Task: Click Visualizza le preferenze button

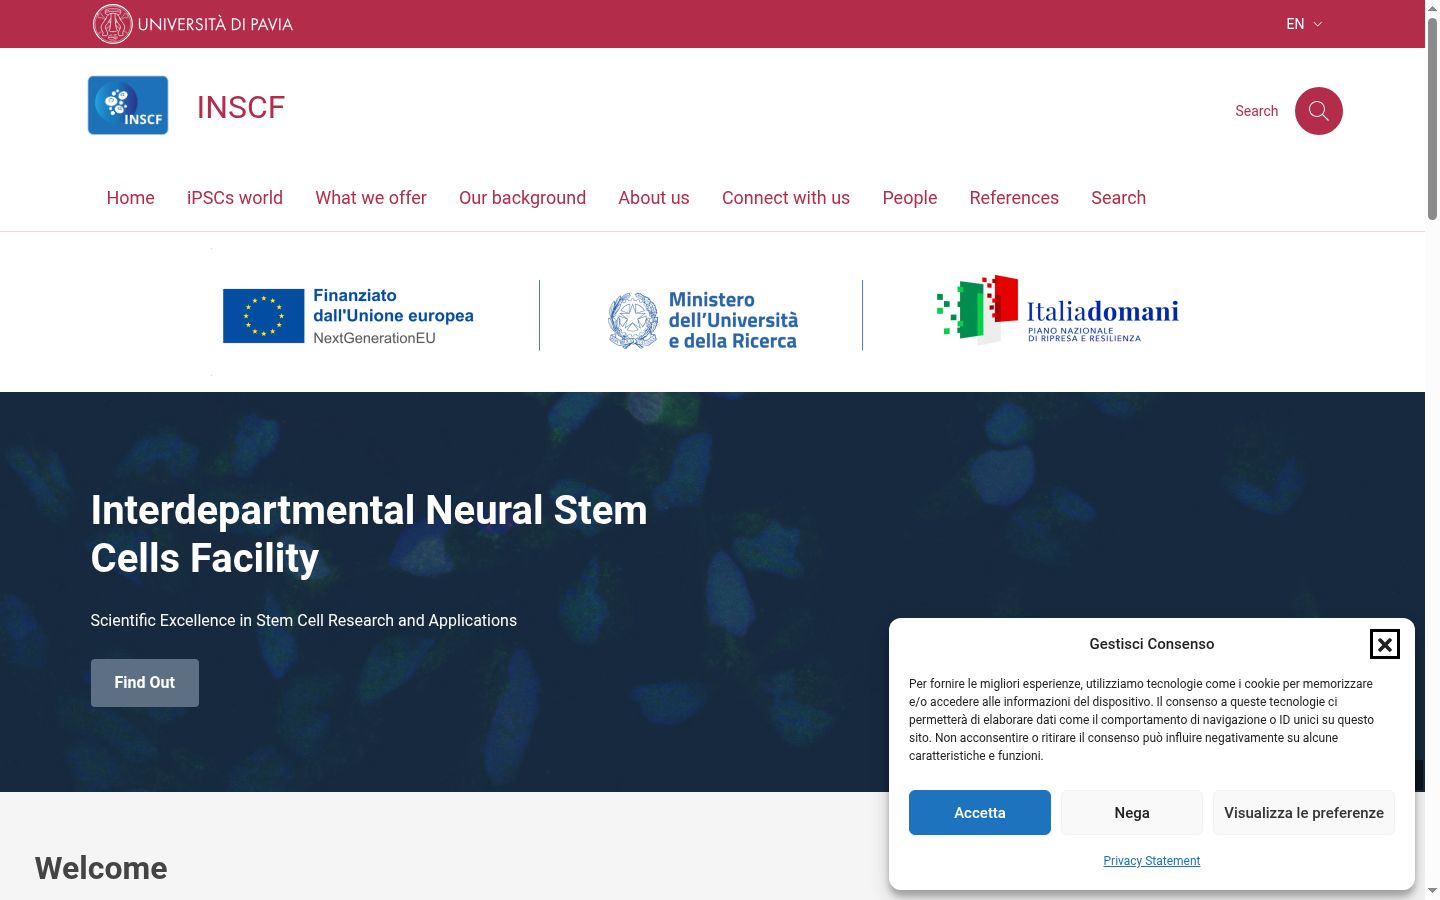Action: pos(1304,813)
